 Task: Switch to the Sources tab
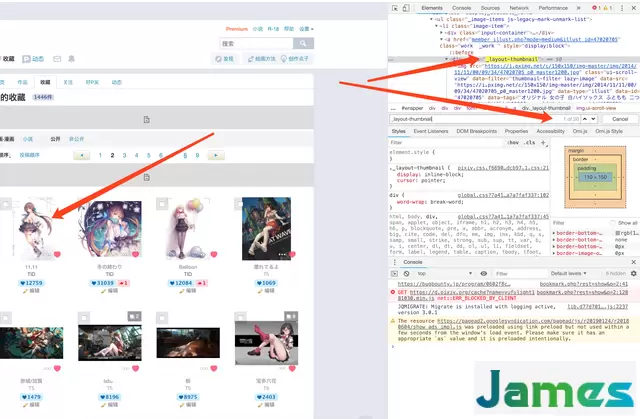click(490, 8)
